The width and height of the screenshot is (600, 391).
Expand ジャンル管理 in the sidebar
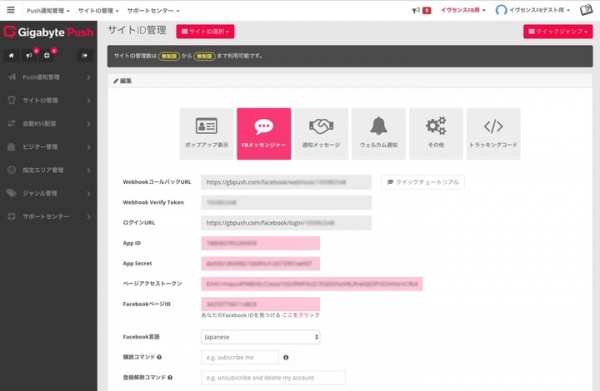[x=49, y=193]
